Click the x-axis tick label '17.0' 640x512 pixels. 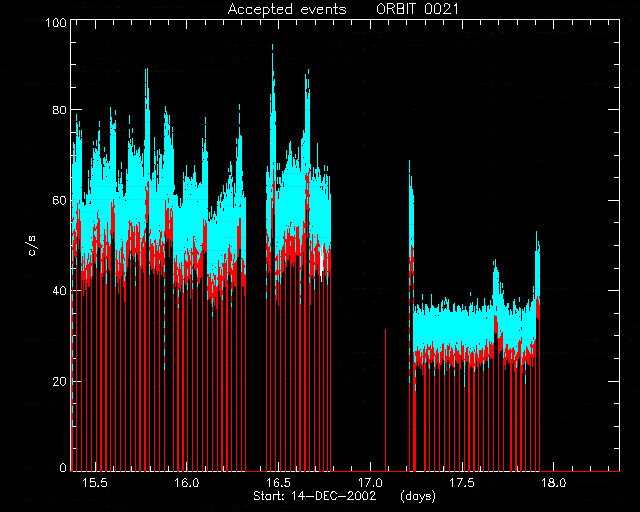click(x=370, y=483)
